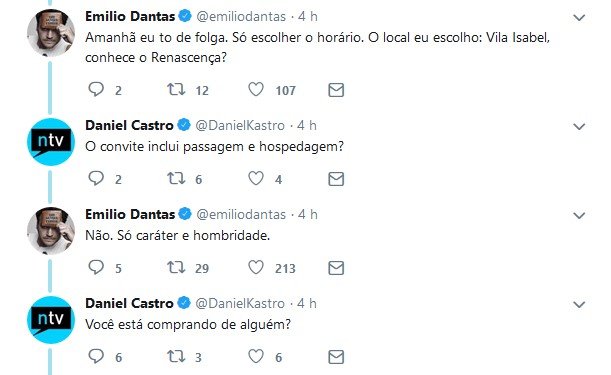Reply to 'O convite inclui passagem' tweet
Image resolution: width=611 pixels, height=375 pixels.
(96, 179)
